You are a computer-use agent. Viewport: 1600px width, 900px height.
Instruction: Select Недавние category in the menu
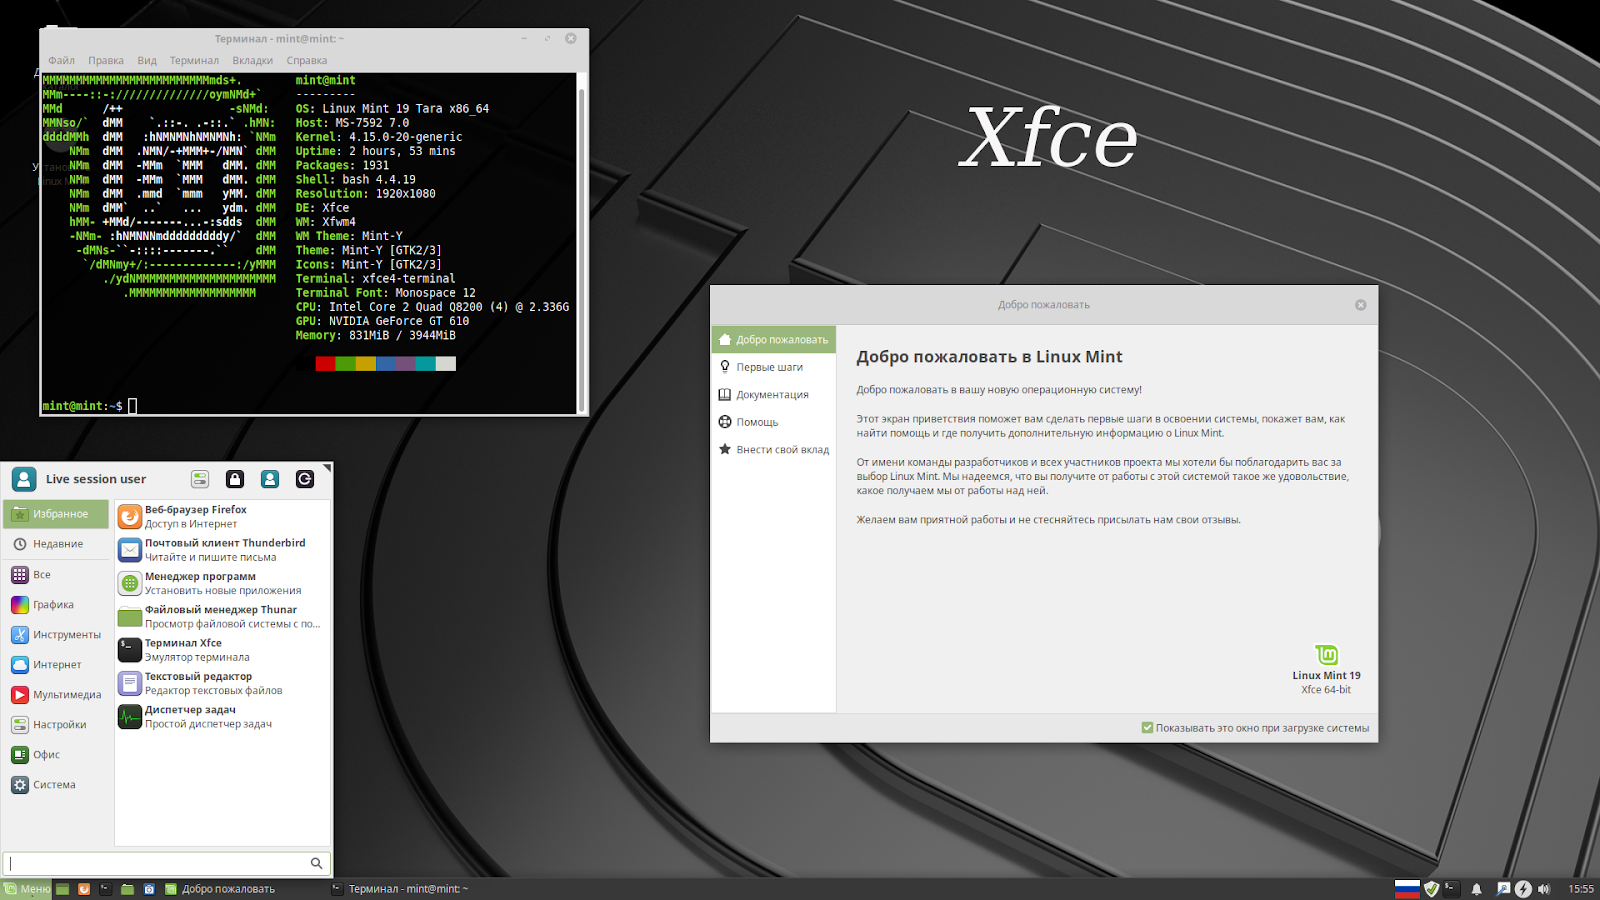tap(56, 544)
